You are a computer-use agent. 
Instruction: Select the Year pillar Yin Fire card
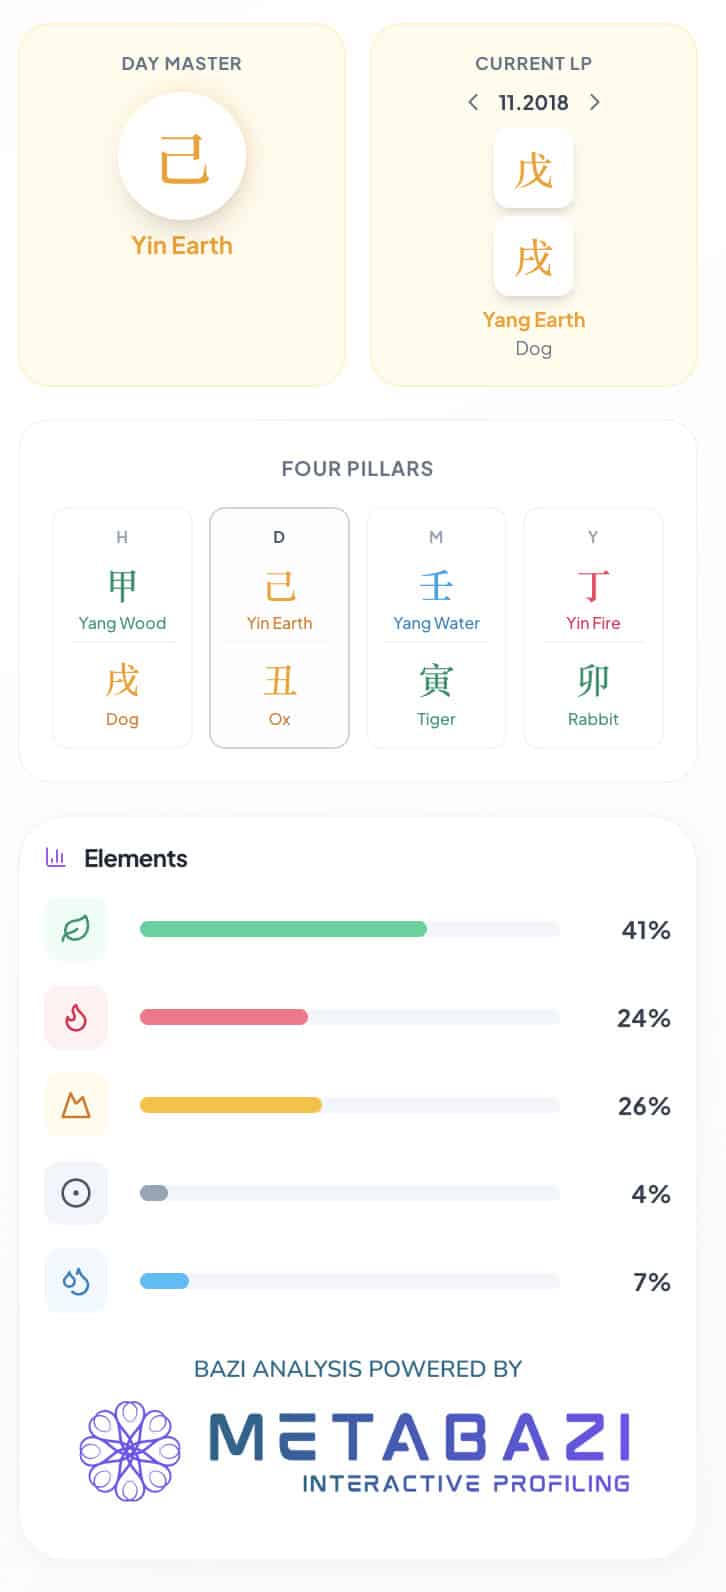[593, 627]
